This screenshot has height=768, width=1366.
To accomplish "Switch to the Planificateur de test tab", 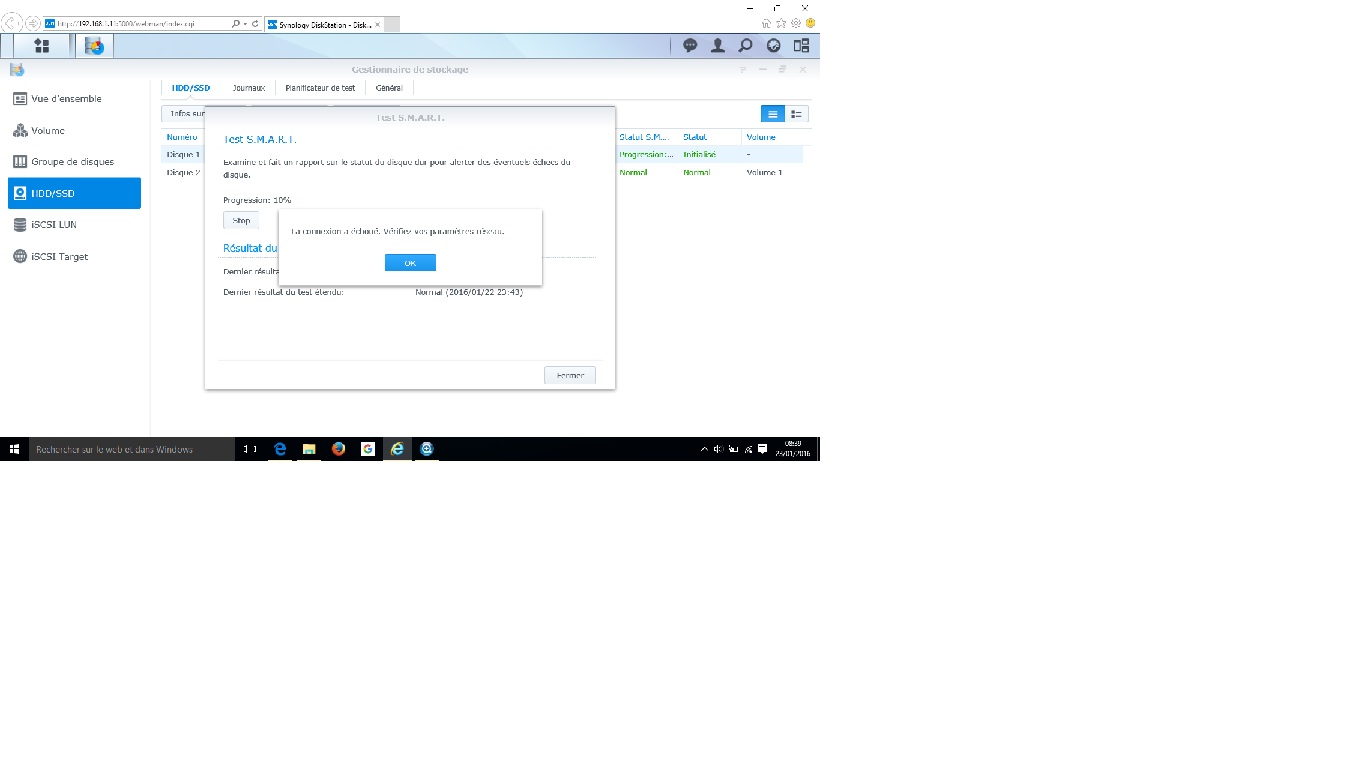I will [x=320, y=88].
